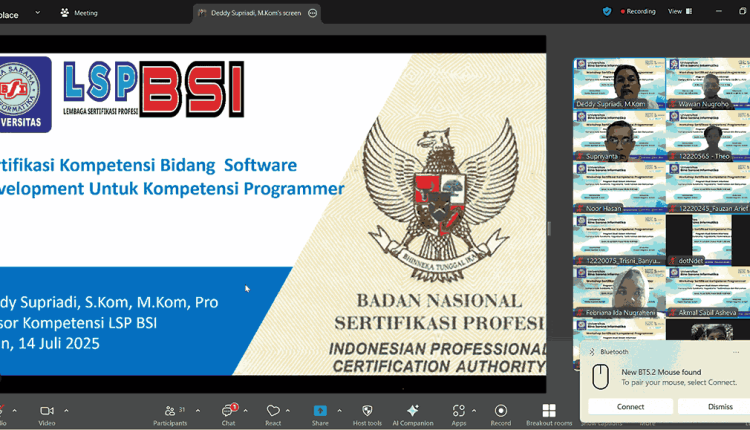This screenshot has width=750, height=430.
Task: Select dotNdet video tile
Action: pos(708,240)
